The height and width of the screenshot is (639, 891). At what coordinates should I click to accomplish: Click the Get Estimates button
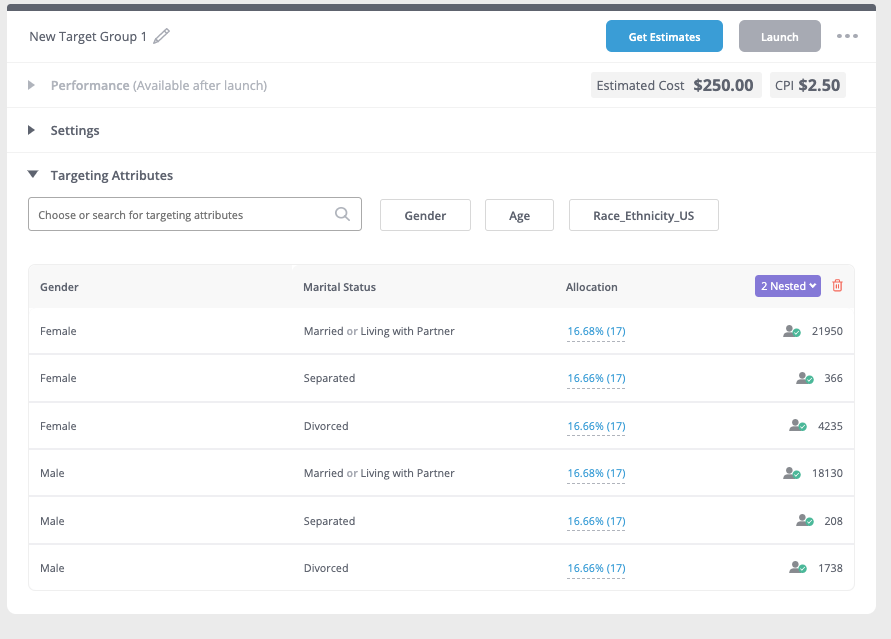pos(664,36)
